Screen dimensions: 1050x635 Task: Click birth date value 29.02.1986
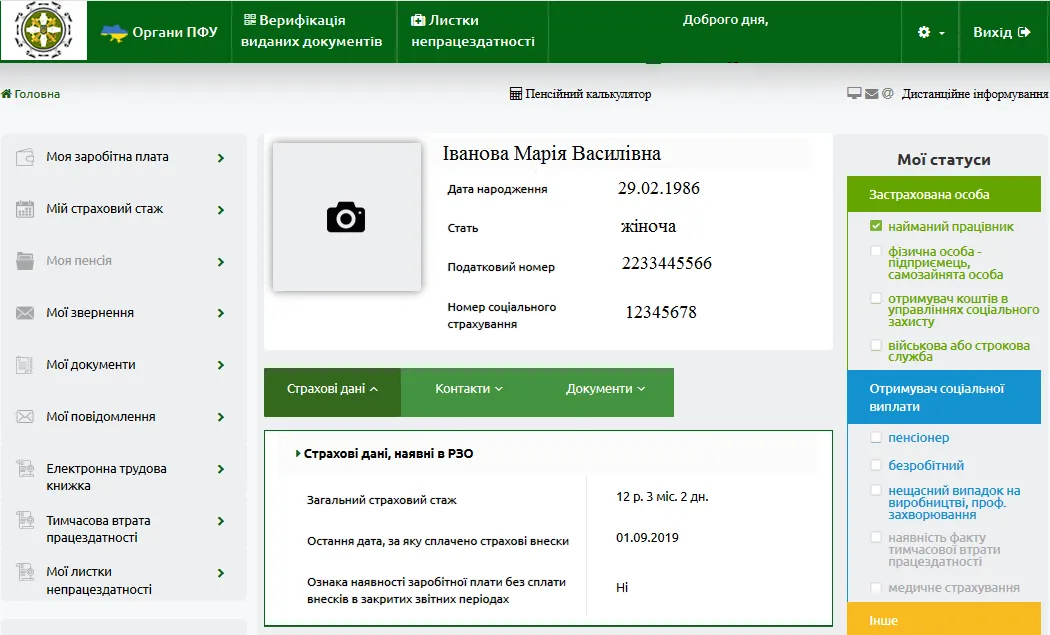click(x=659, y=188)
